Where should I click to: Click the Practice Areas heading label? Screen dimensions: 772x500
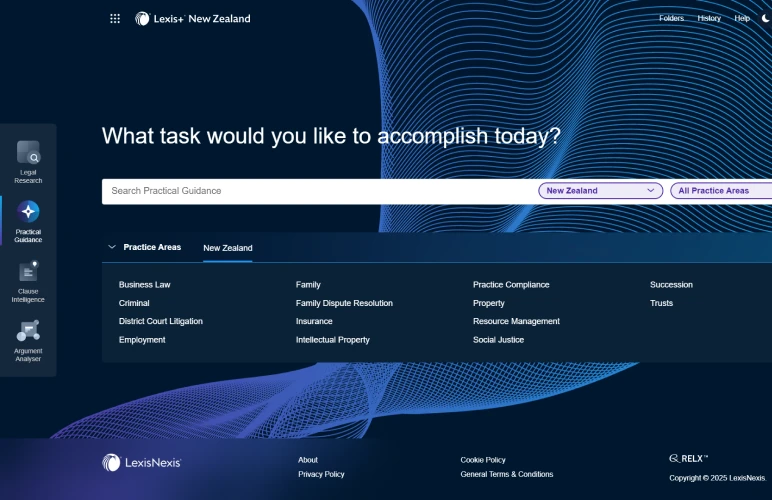click(152, 247)
